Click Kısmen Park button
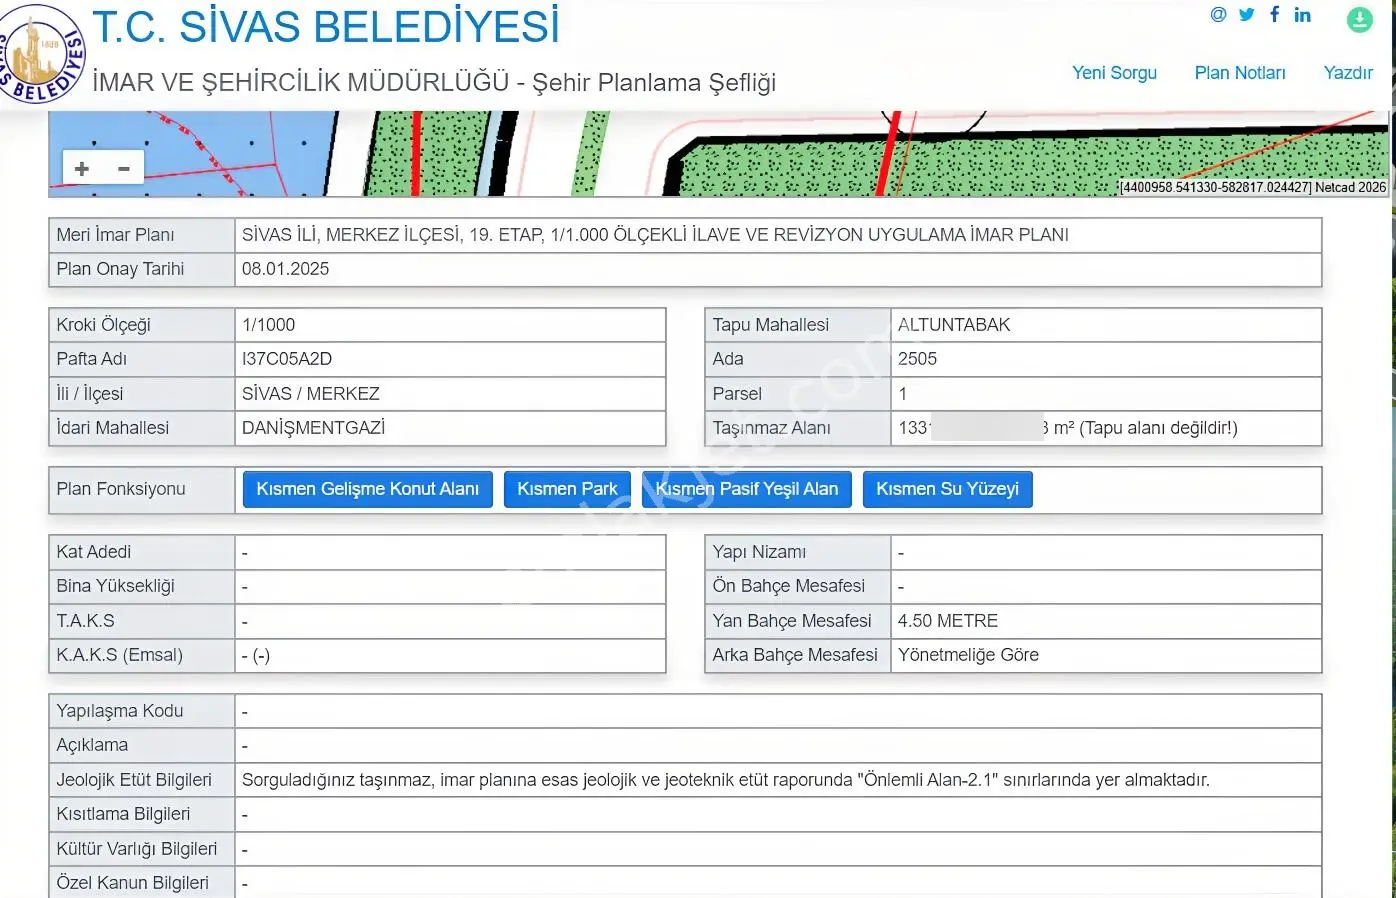Image resolution: width=1396 pixels, height=898 pixels. click(567, 489)
